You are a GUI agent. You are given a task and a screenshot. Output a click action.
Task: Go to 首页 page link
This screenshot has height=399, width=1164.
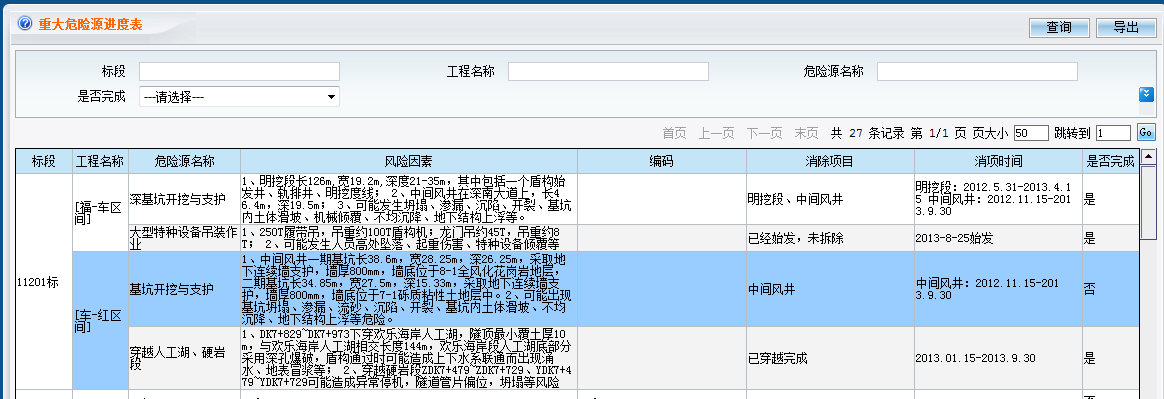pyautogui.click(x=674, y=133)
